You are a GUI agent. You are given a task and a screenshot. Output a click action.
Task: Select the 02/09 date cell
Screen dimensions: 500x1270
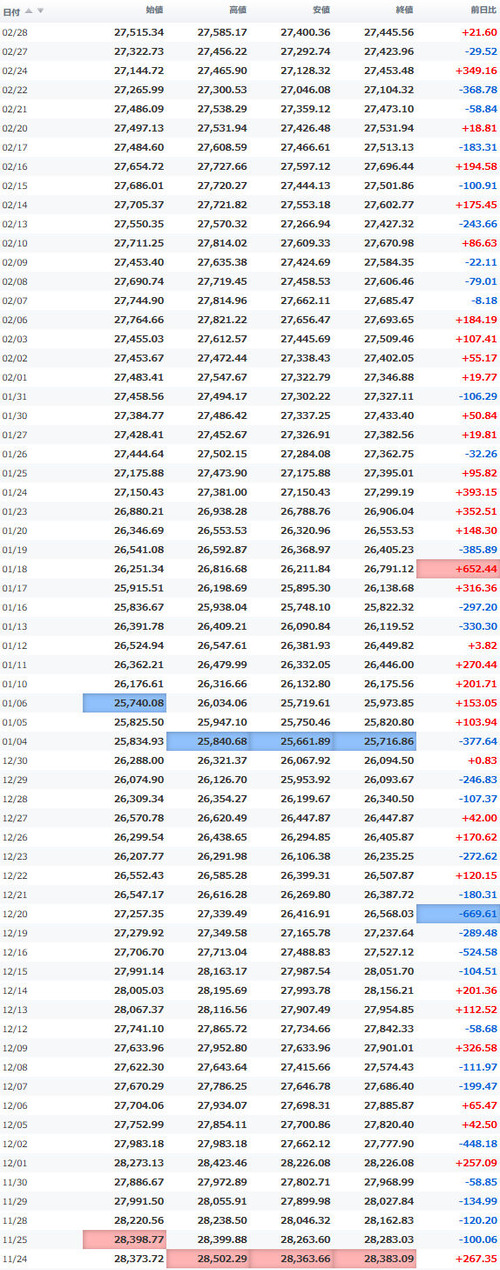pyautogui.click(x=16, y=262)
